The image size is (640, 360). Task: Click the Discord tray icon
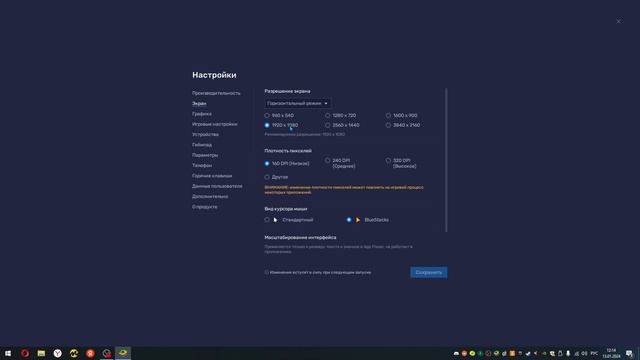click(456, 353)
